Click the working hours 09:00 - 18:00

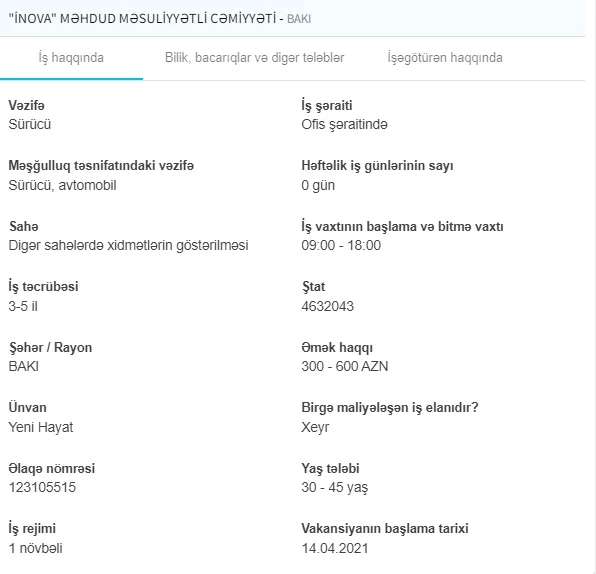click(x=341, y=246)
